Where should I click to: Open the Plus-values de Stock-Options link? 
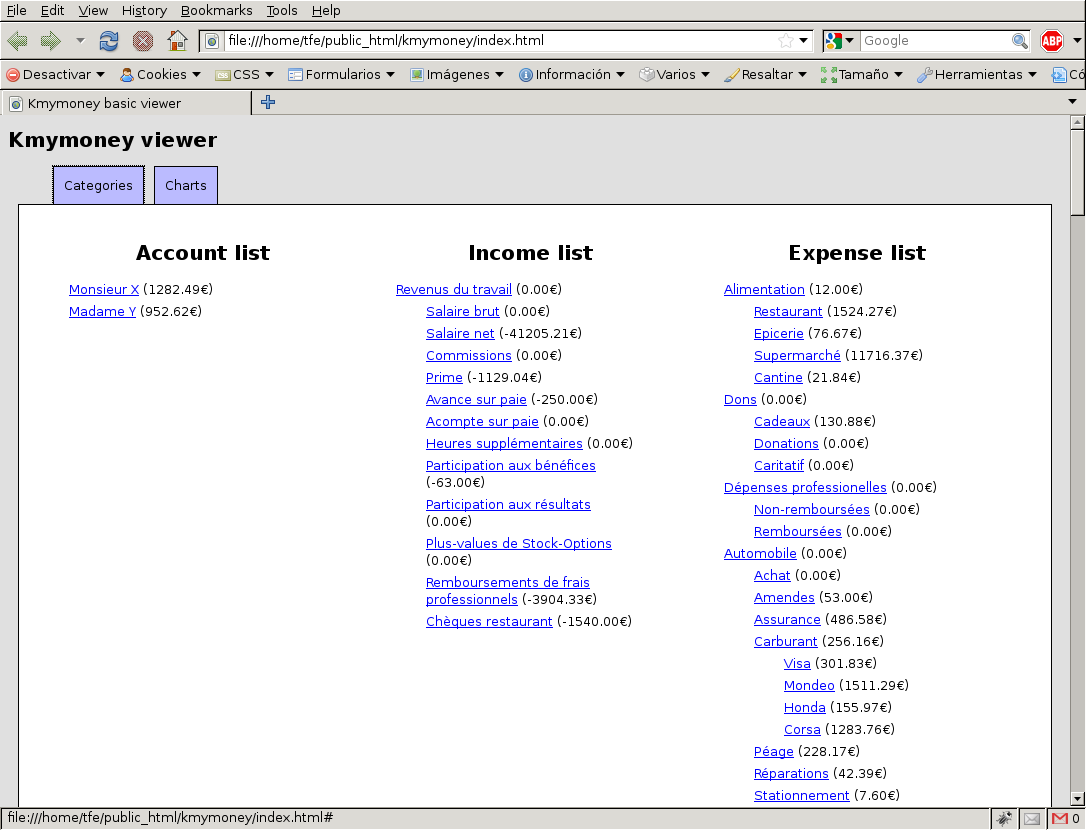(x=519, y=544)
